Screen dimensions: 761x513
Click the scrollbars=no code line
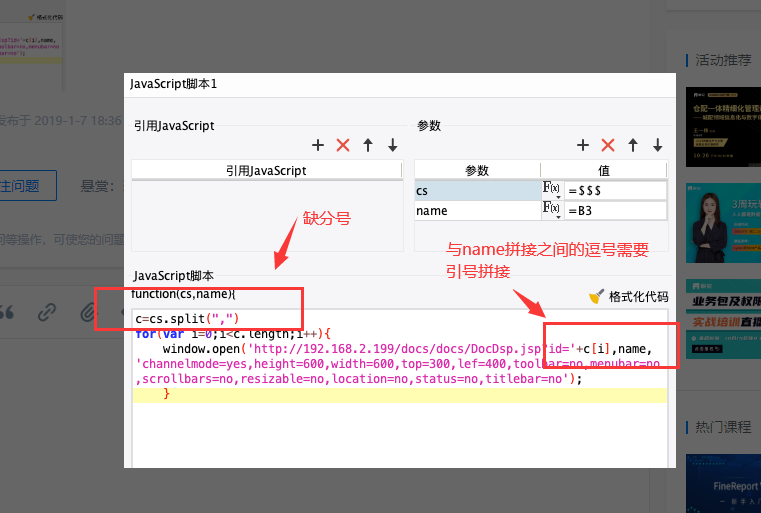(x=359, y=379)
